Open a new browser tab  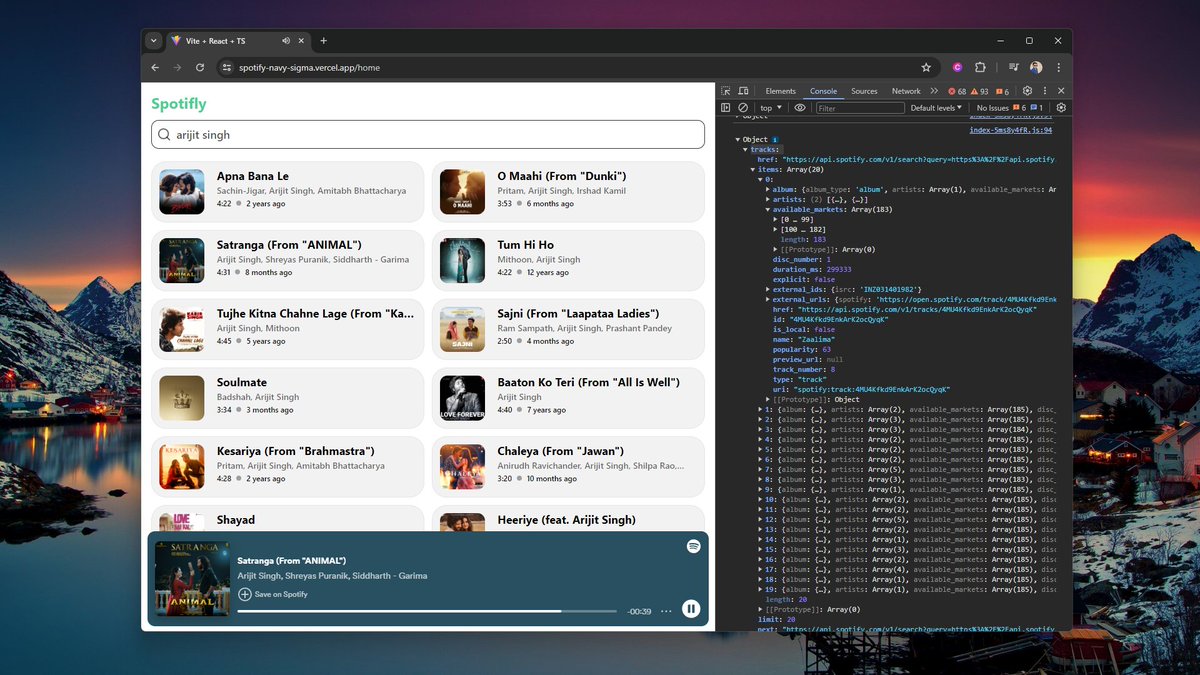click(x=323, y=41)
